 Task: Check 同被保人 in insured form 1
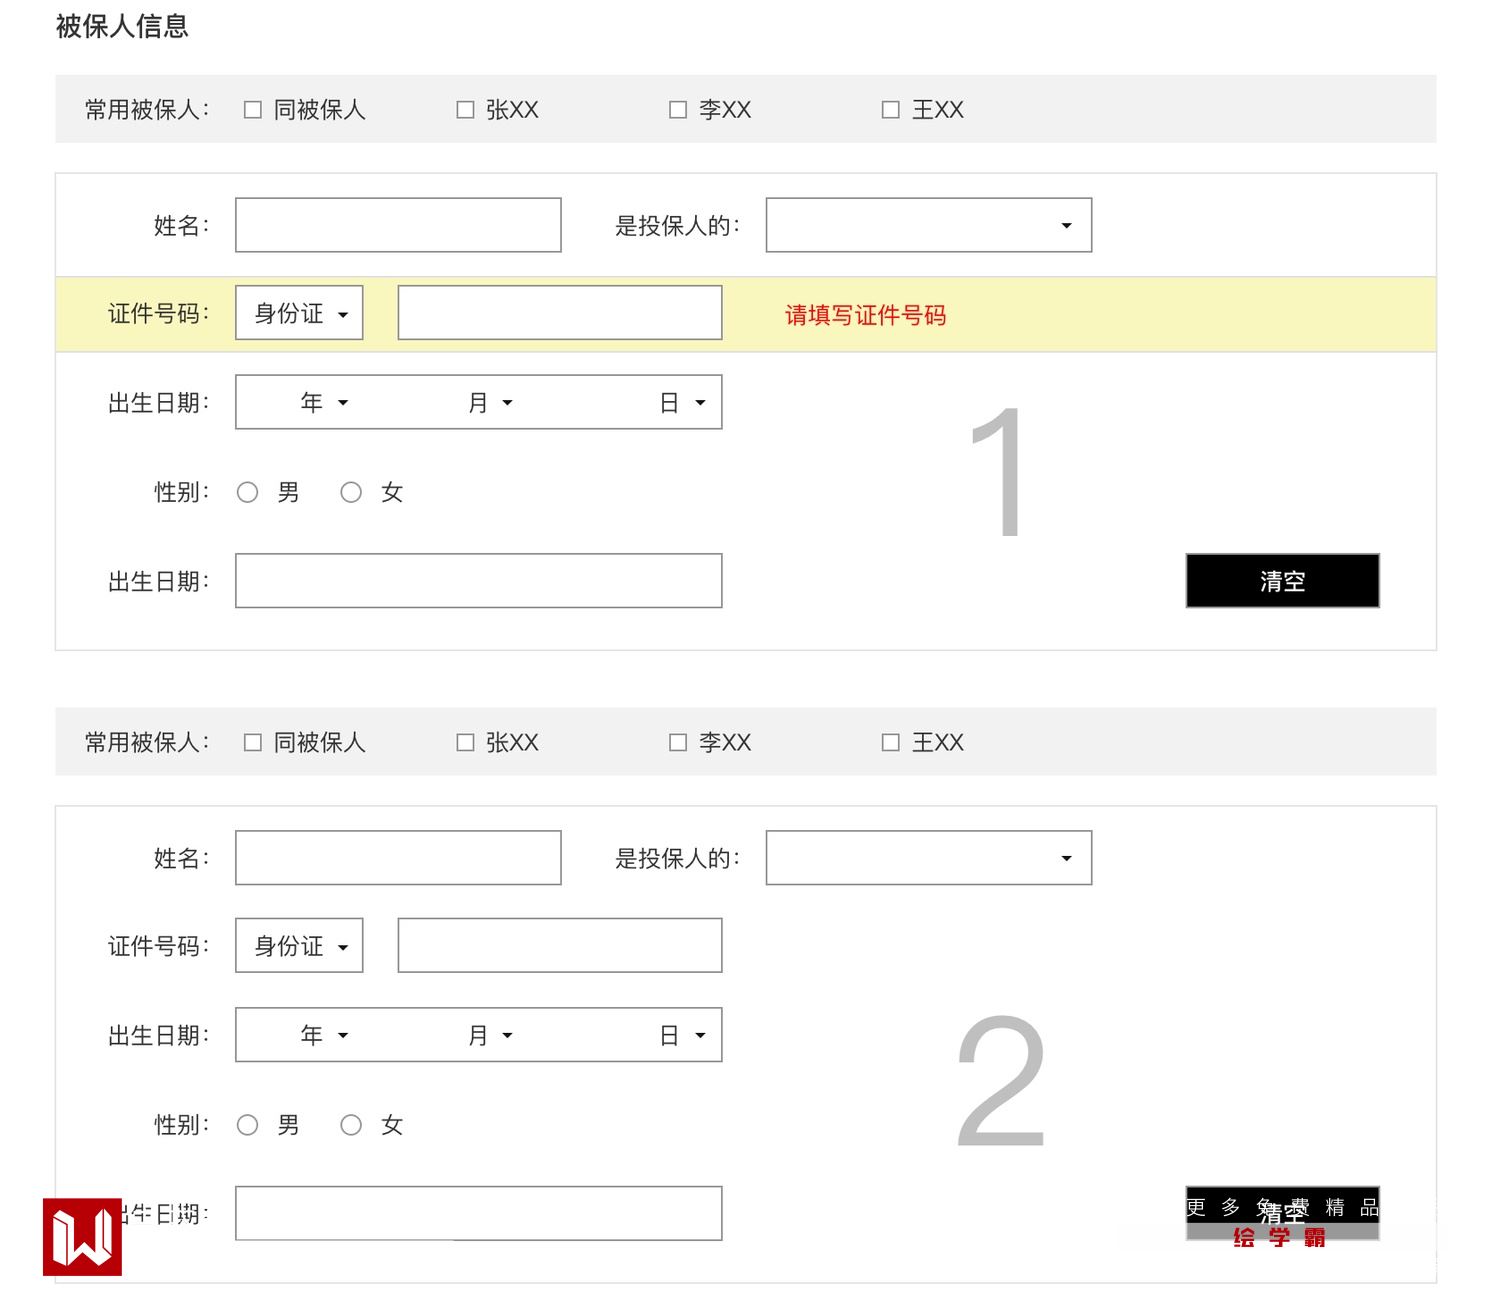coord(253,110)
